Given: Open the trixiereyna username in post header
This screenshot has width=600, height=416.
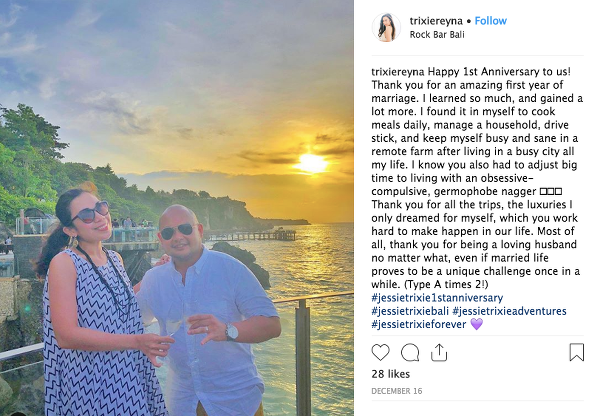Looking at the screenshot, I should [436, 21].
